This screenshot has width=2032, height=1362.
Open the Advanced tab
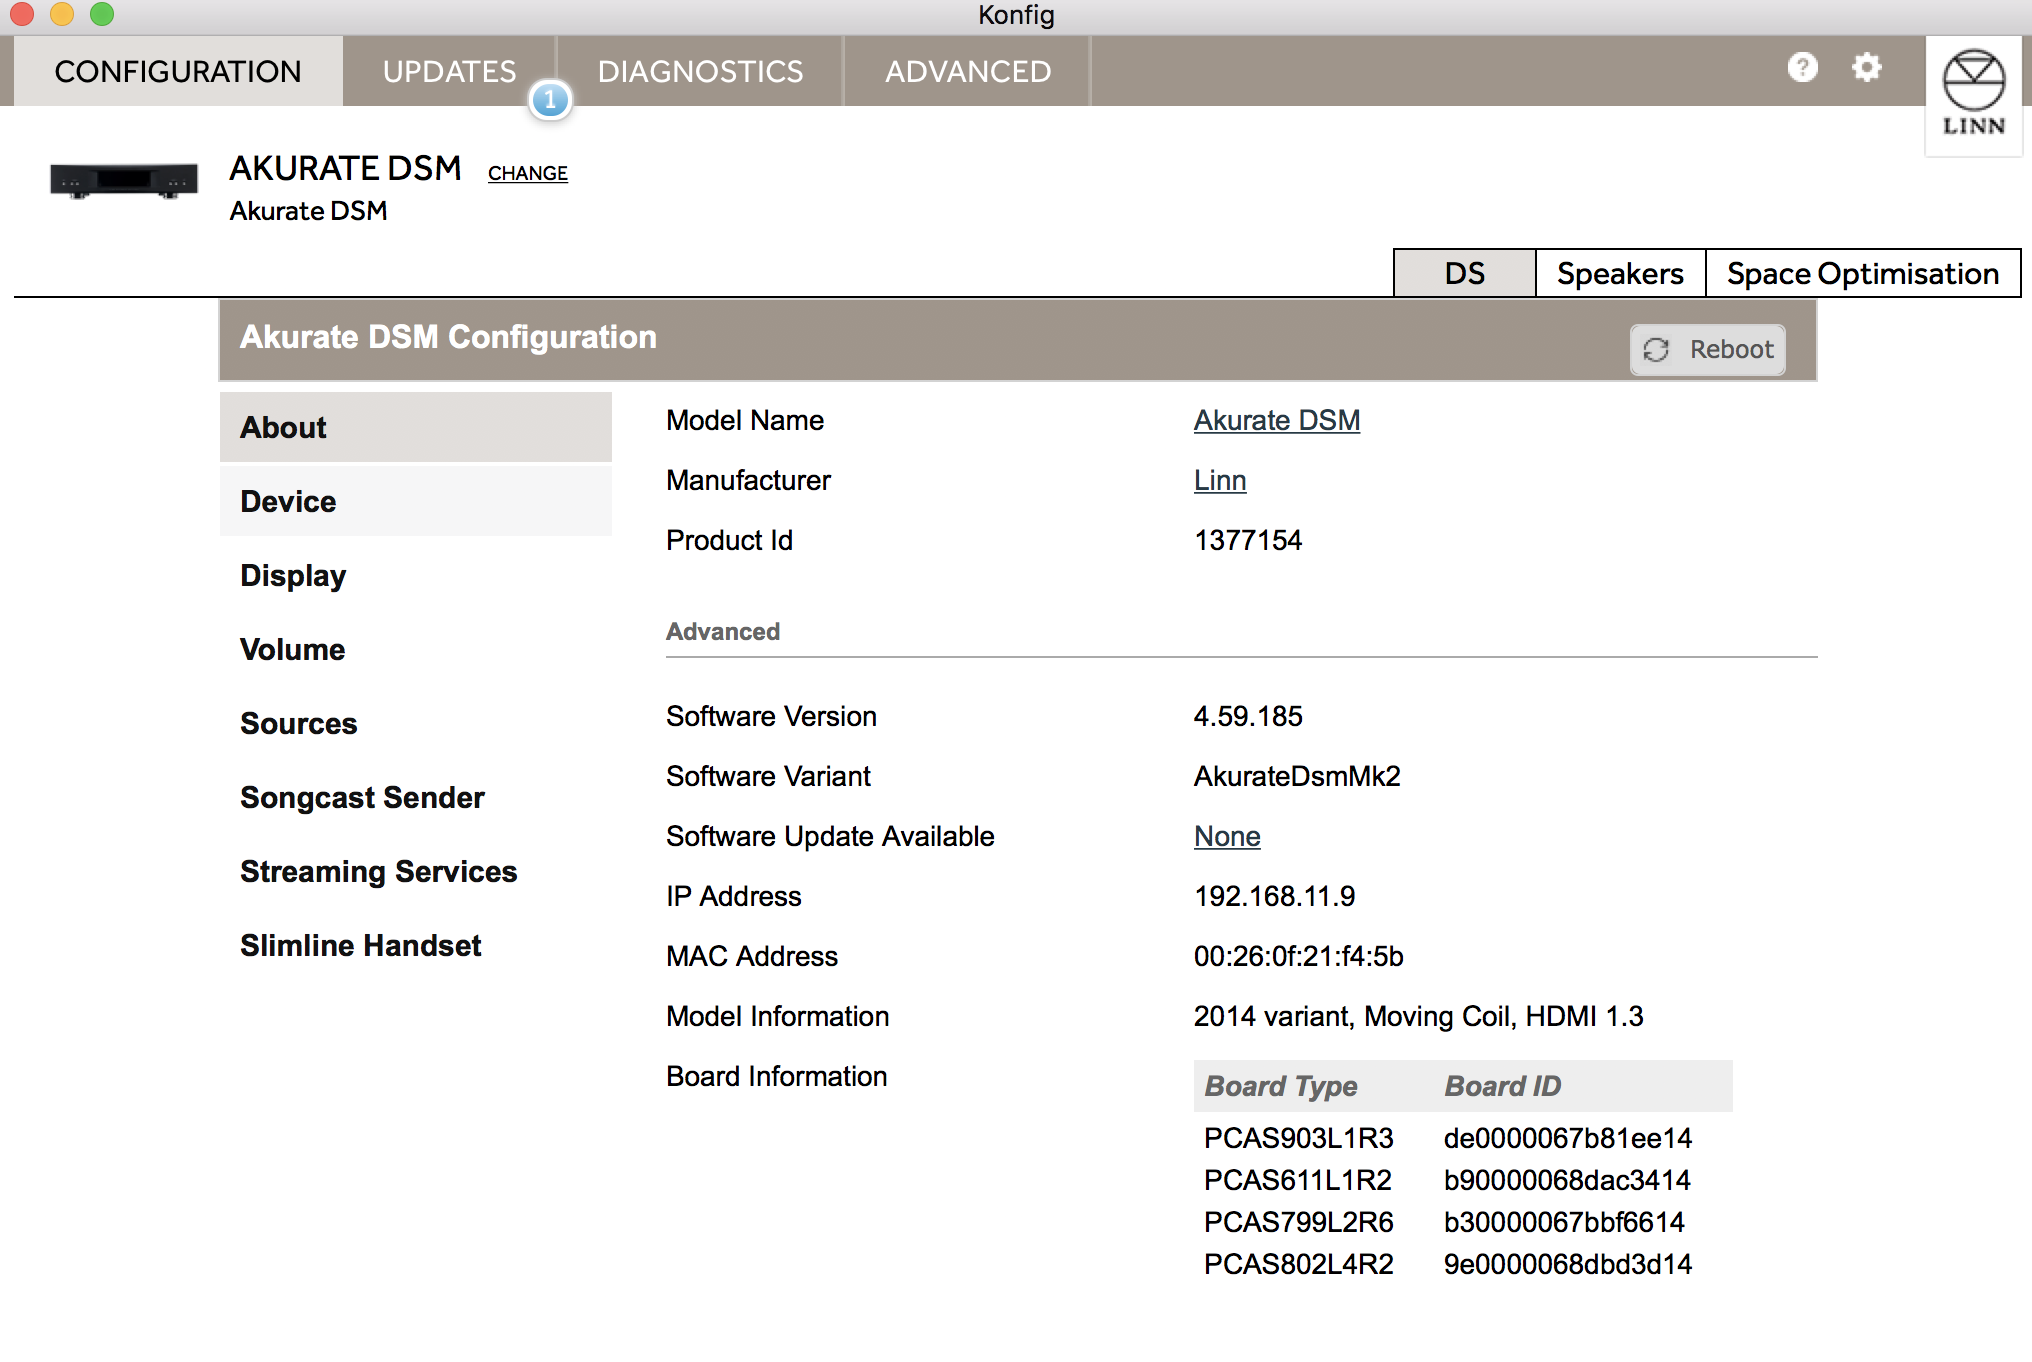pyautogui.click(x=968, y=71)
